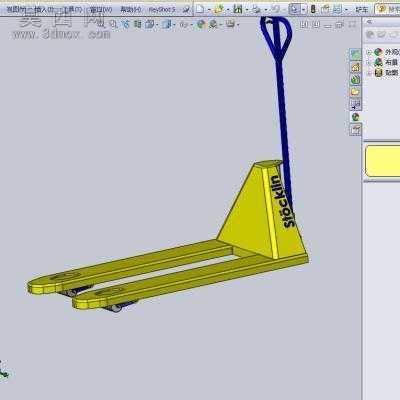The height and width of the screenshot is (400, 400).
Task: Expand the 外观 appearances tree node
Action: click(x=369, y=52)
